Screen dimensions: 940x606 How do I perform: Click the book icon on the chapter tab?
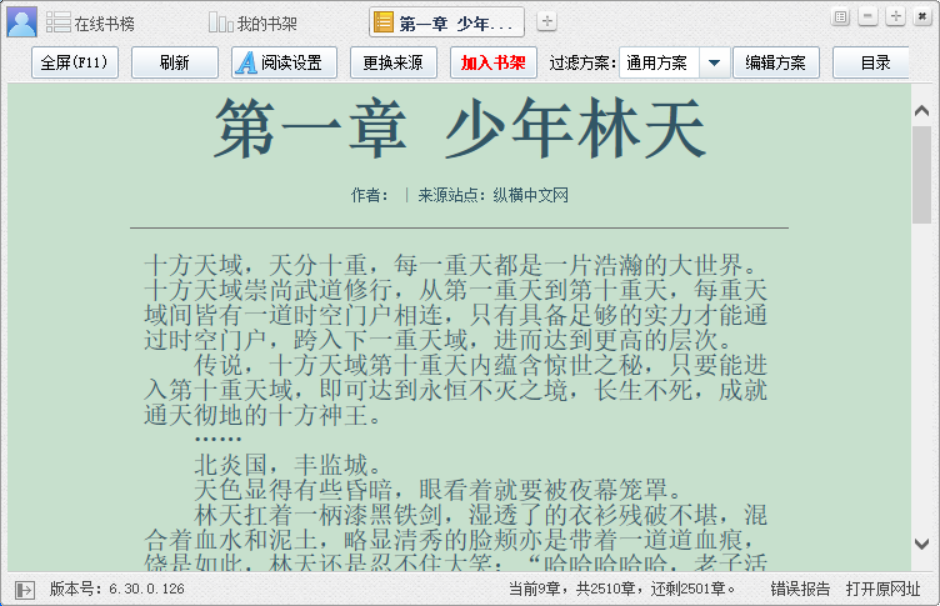[384, 22]
